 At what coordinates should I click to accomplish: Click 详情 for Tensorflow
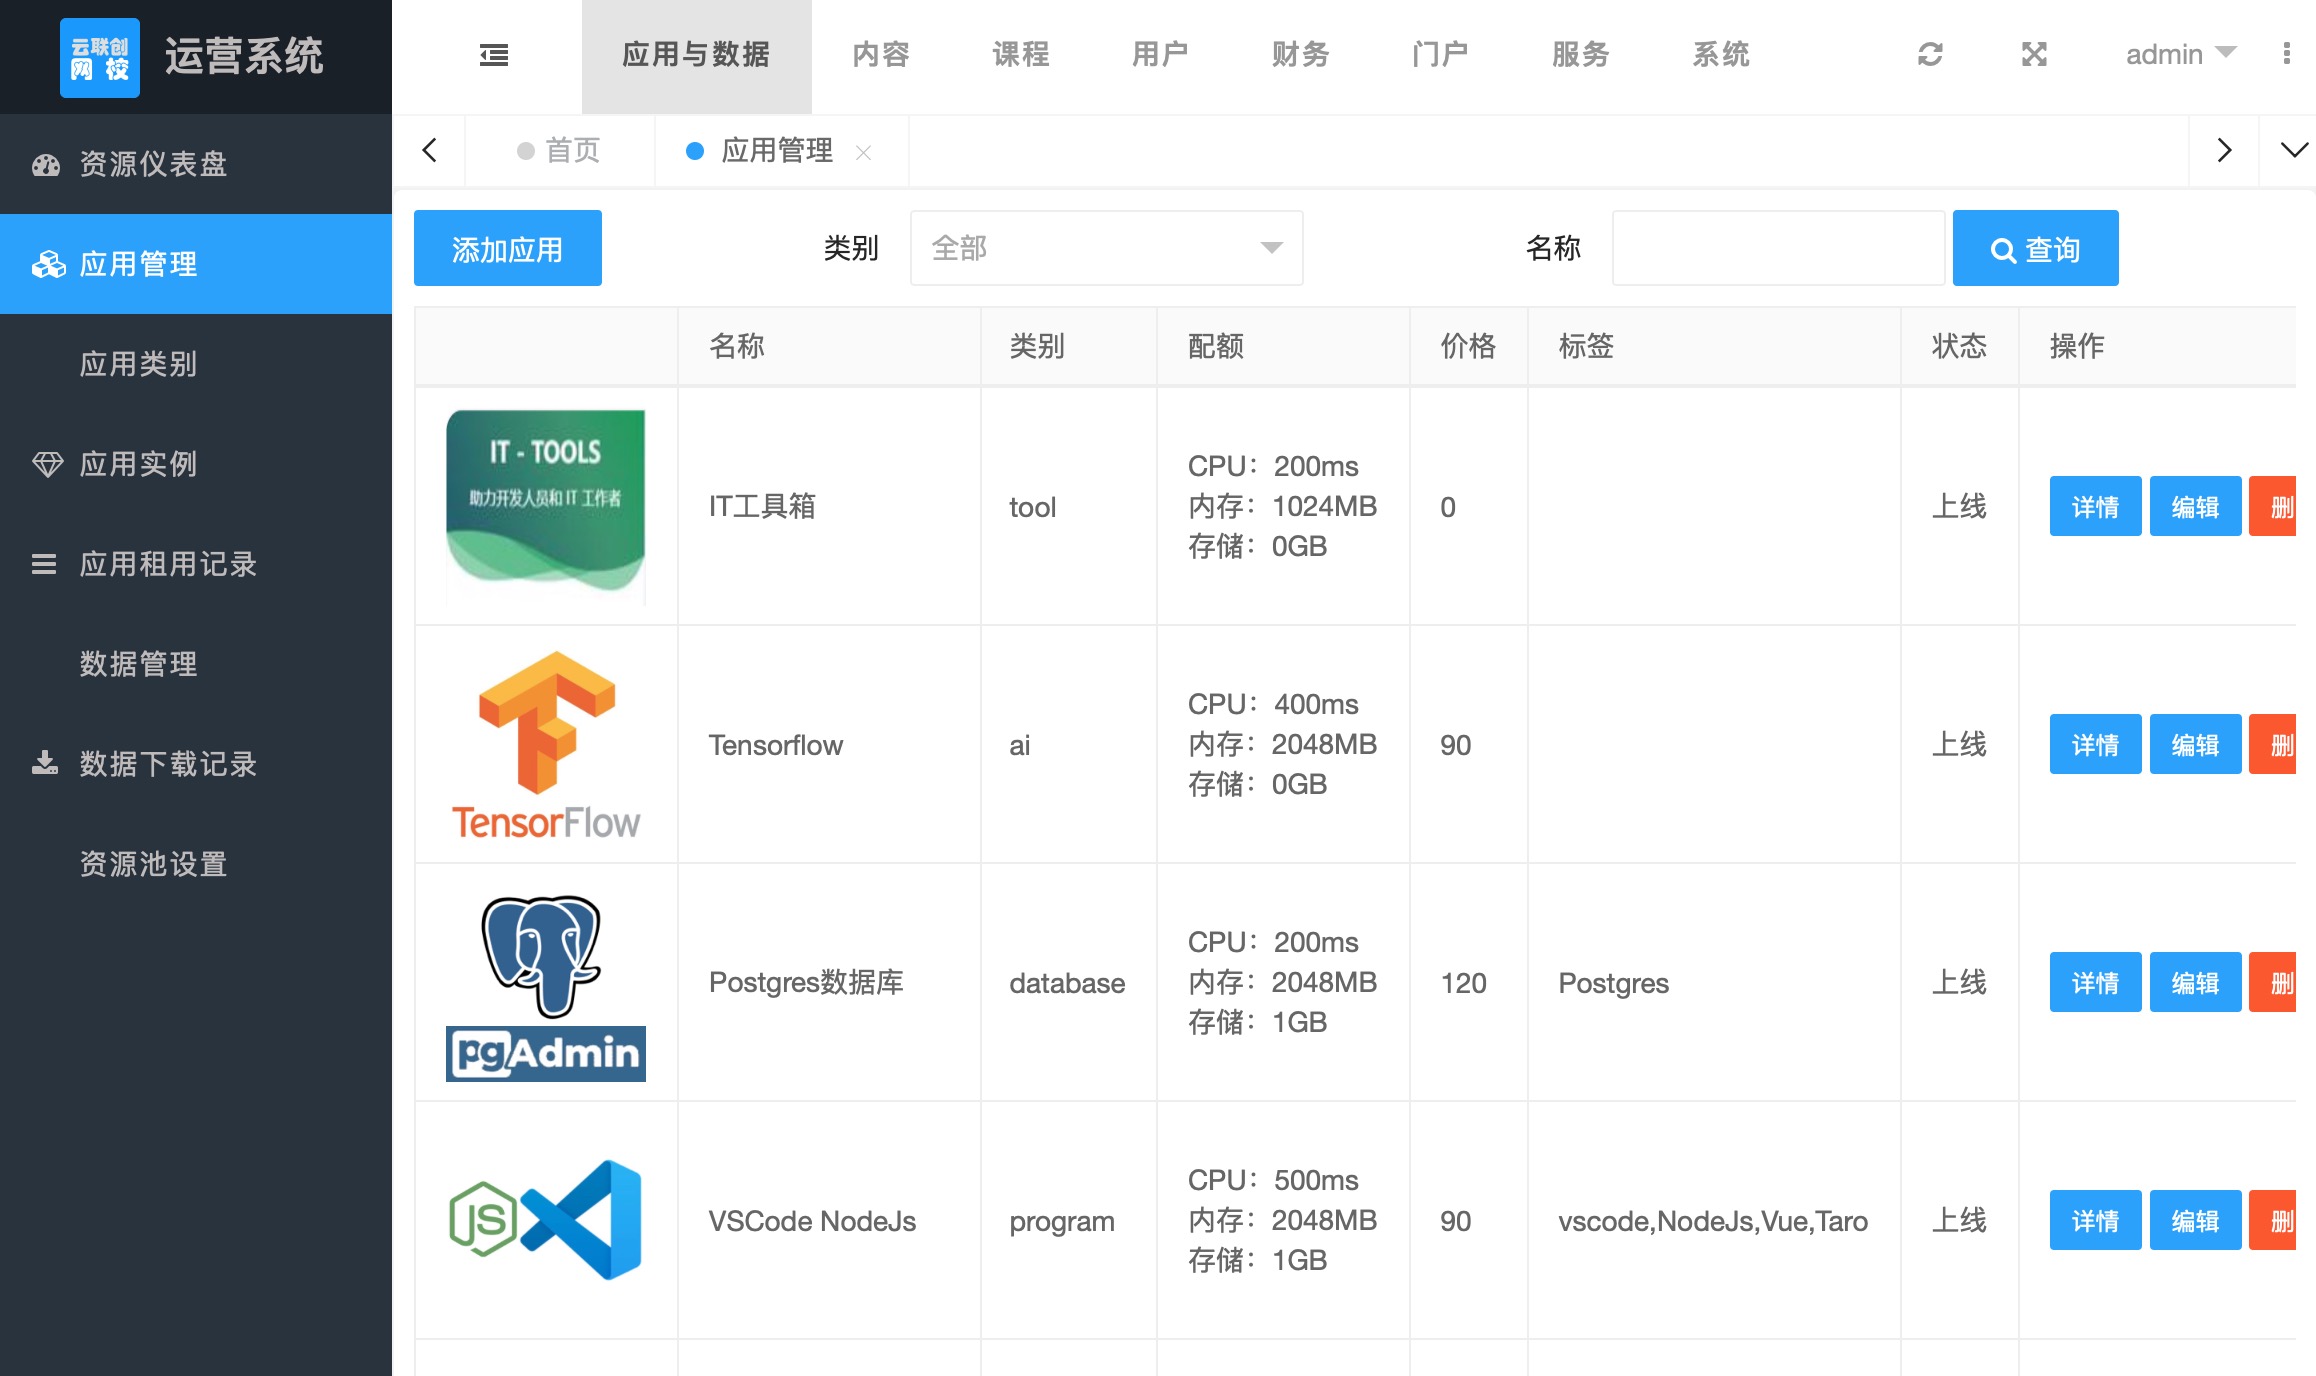click(x=2095, y=744)
